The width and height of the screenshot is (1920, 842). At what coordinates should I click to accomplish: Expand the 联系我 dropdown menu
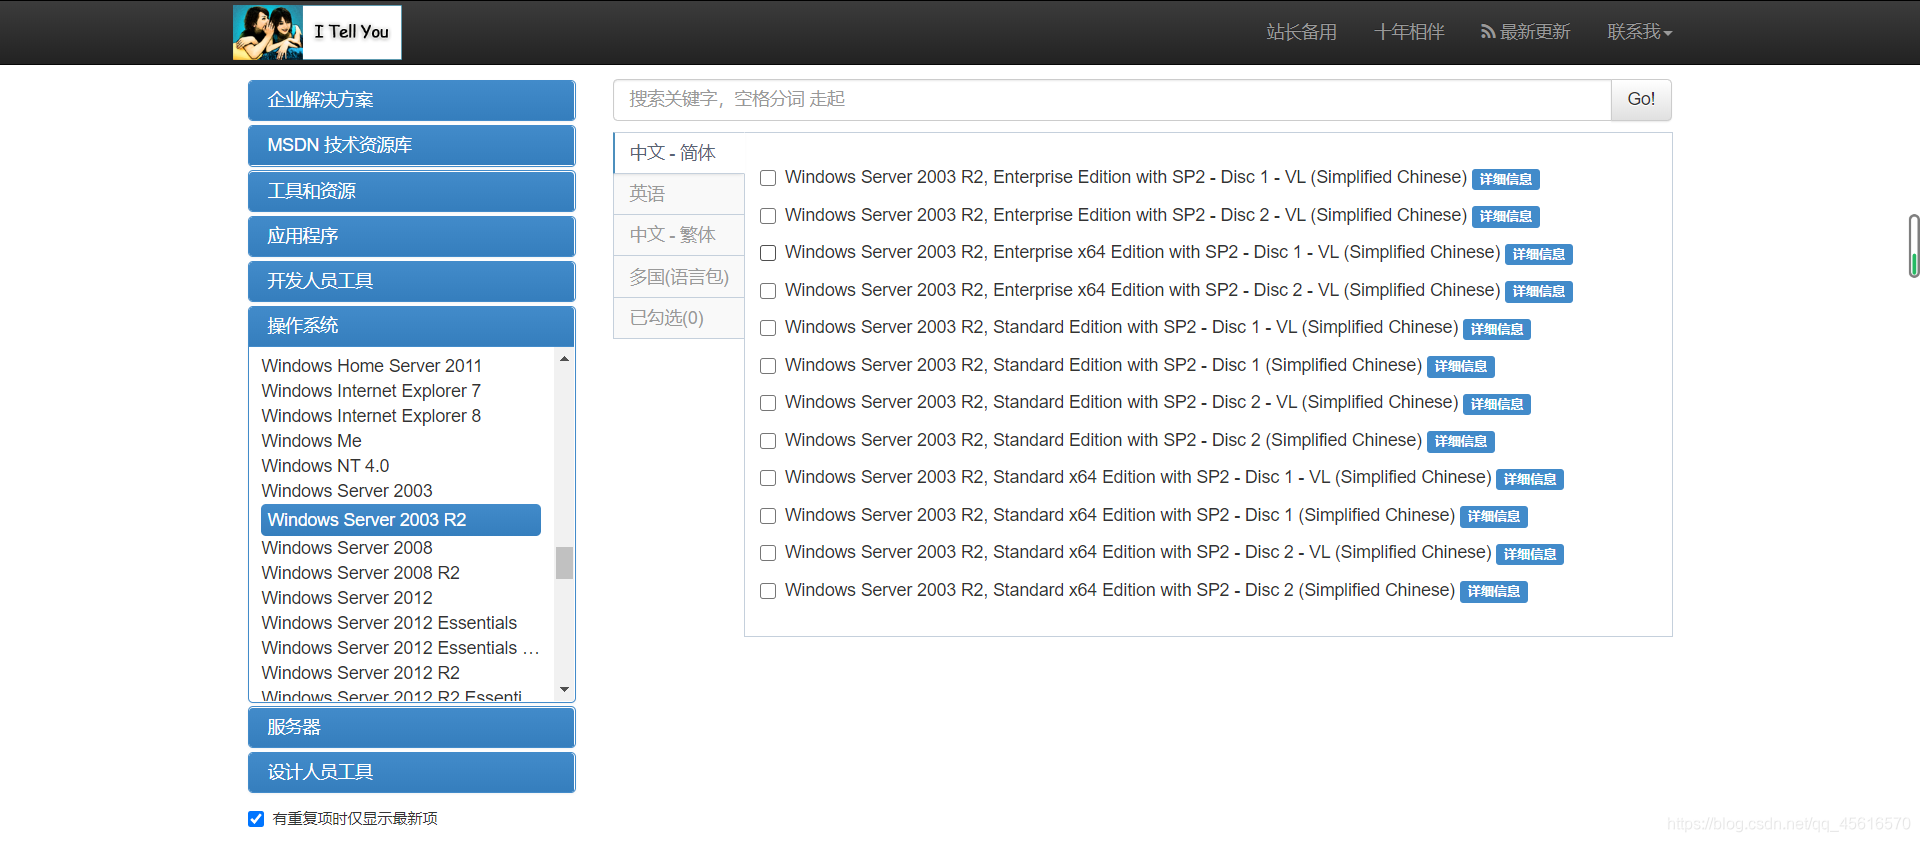coord(1640,32)
